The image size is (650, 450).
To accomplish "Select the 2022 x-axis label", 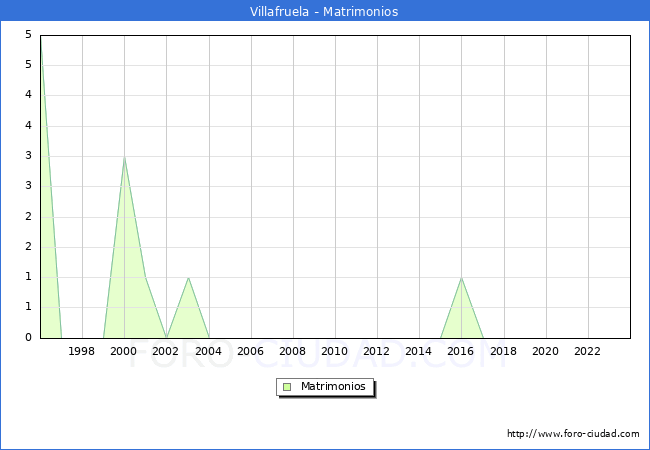I will [587, 352].
